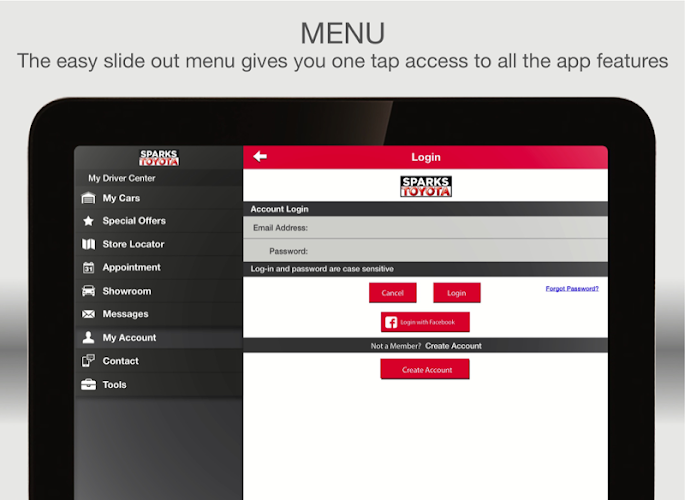The image size is (685, 500).
Task: Click the case sensitive notice text
Action: pyautogui.click(x=322, y=269)
